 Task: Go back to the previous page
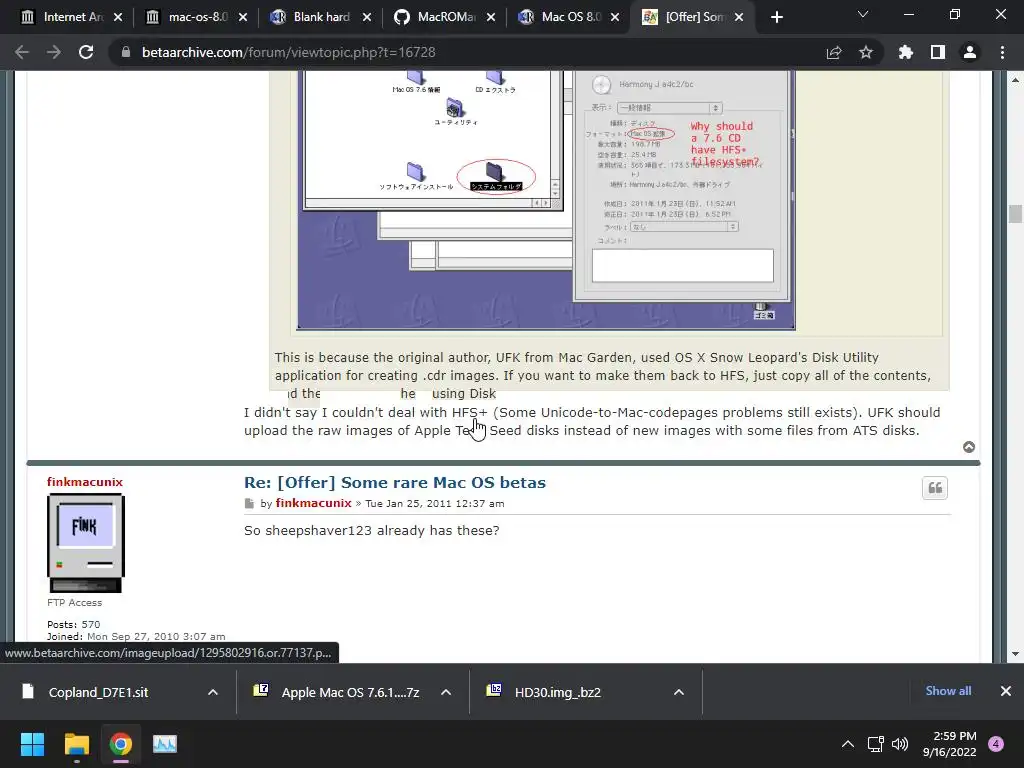coord(22,52)
